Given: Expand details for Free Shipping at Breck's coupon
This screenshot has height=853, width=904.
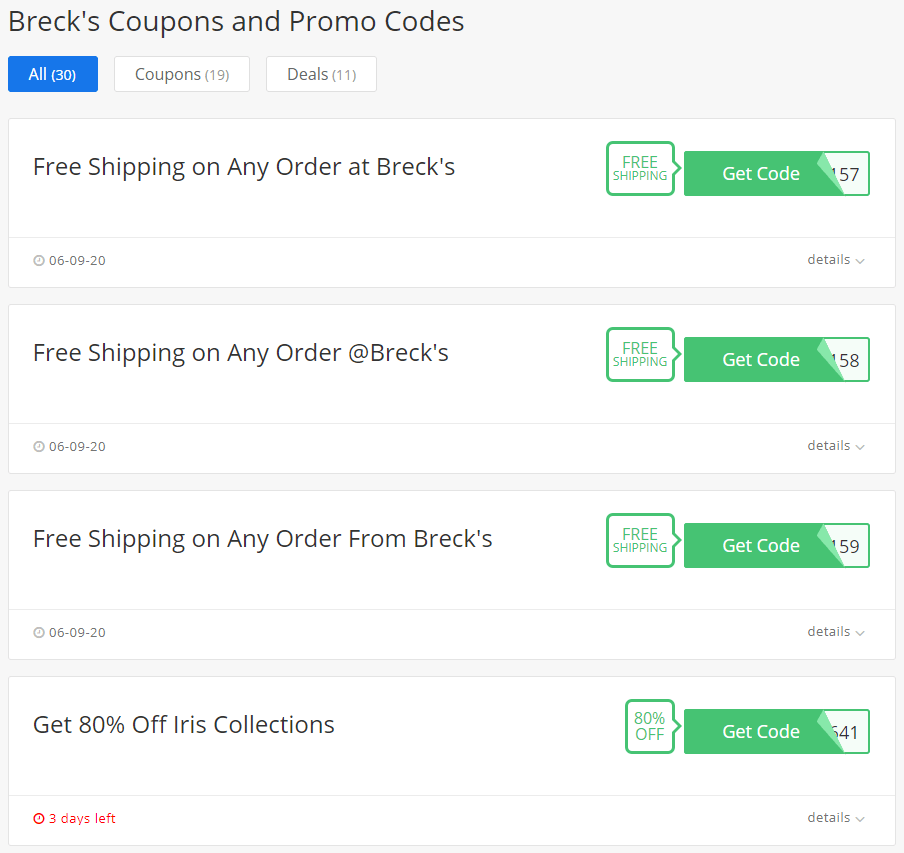Looking at the screenshot, I should tap(835, 260).
